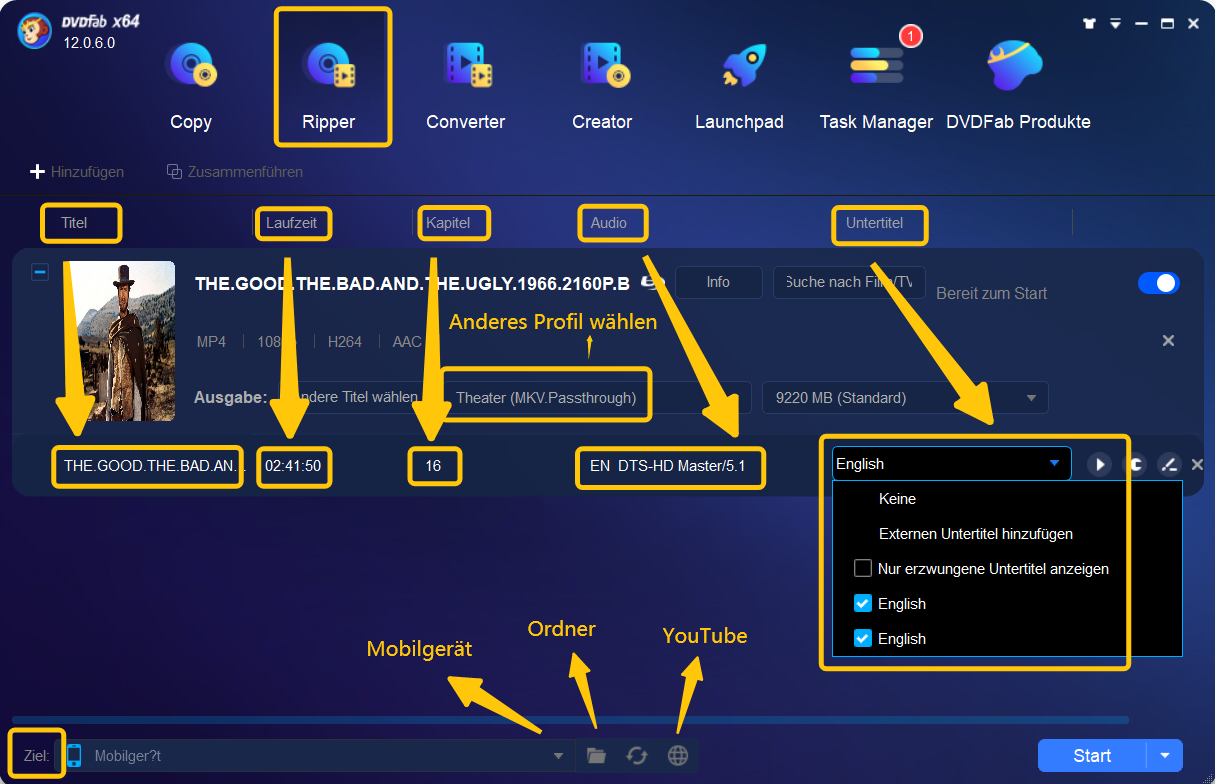Maximize the DVDFab window
The image size is (1215, 784).
(x=1167, y=24)
